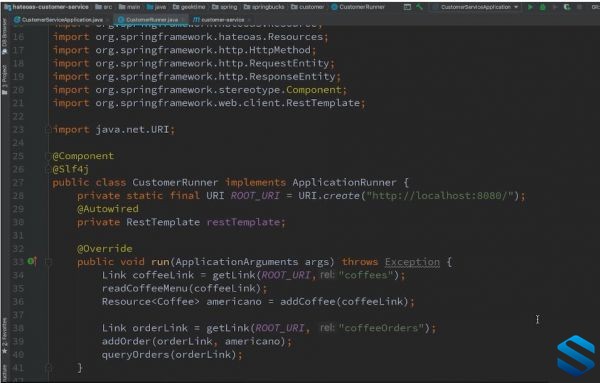Open the Project tool window sidebar button
Viewport: 600px width, 383px height.
tap(5, 80)
